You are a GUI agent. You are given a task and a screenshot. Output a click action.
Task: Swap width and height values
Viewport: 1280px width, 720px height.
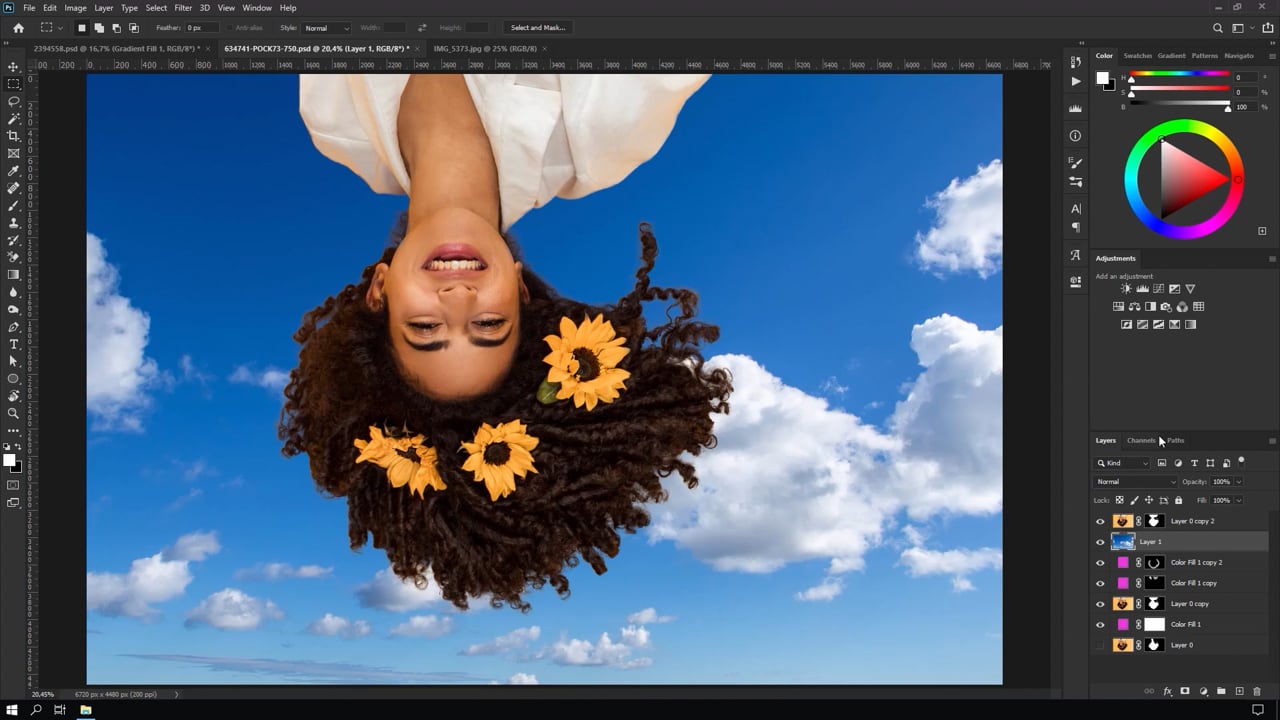(x=422, y=28)
